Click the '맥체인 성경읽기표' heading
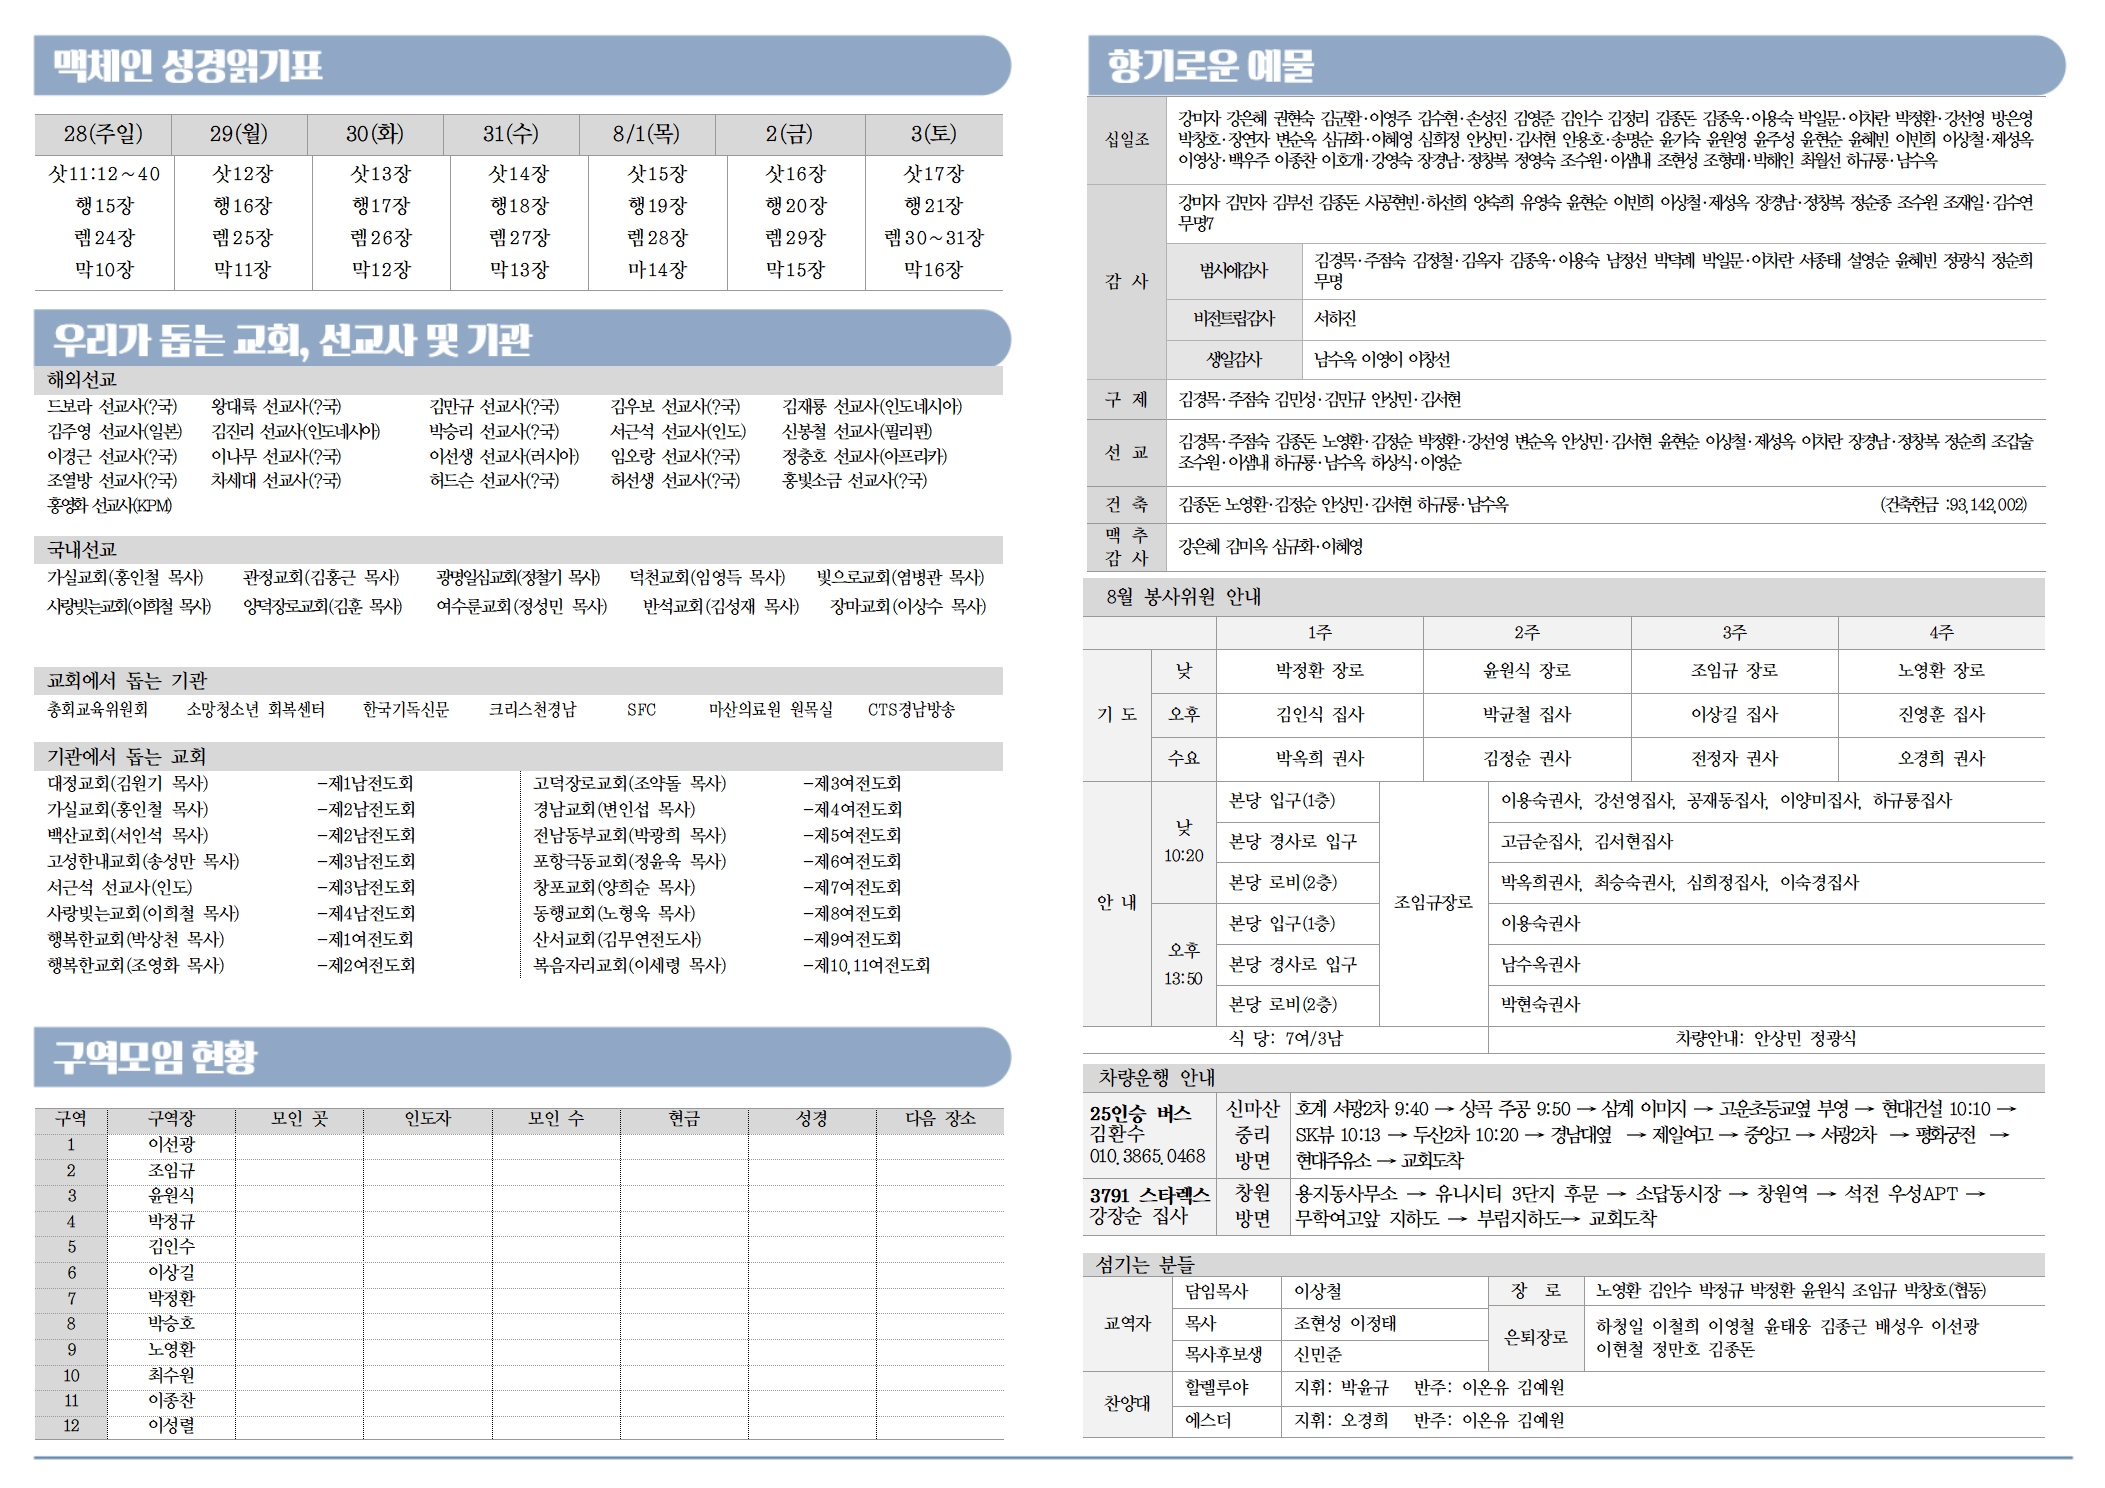 [188, 66]
